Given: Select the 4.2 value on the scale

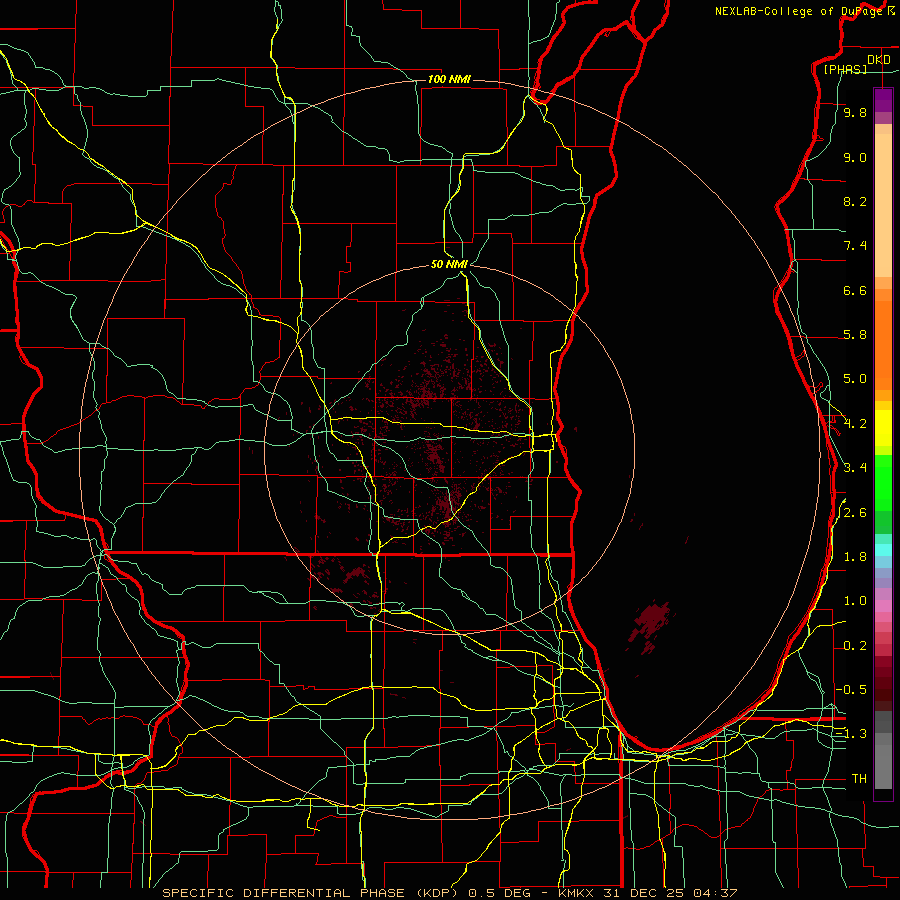Looking at the screenshot, I should click(x=855, y=424).
